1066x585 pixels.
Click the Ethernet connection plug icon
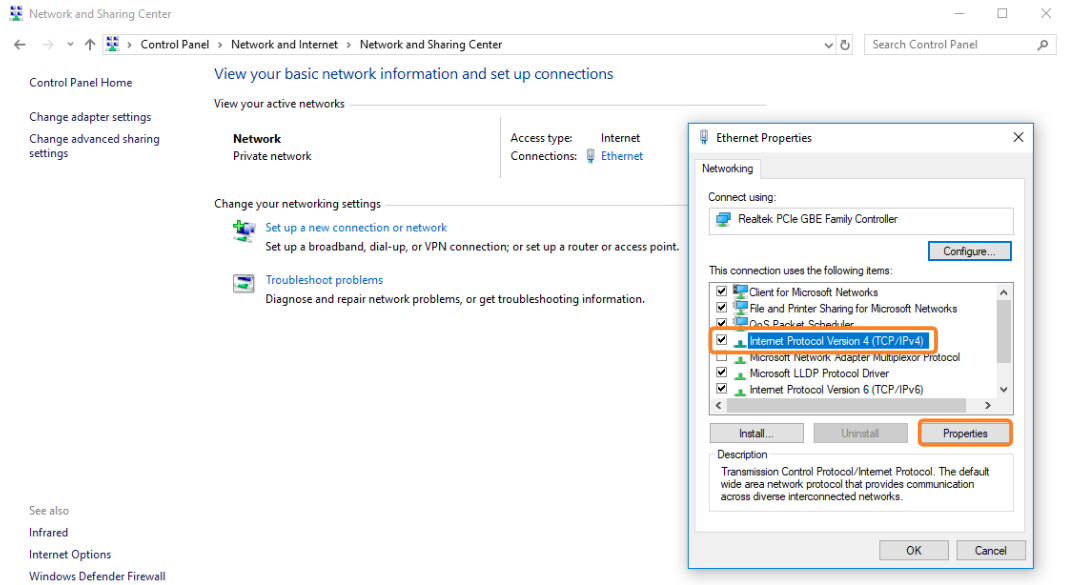pyautogui.click(x=590, y=156)
